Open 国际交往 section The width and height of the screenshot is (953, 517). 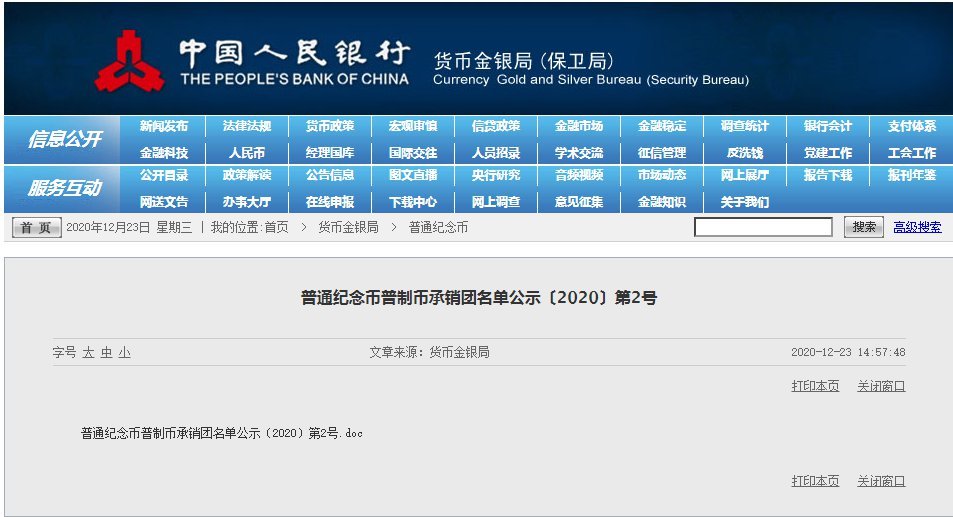(413, 152)
